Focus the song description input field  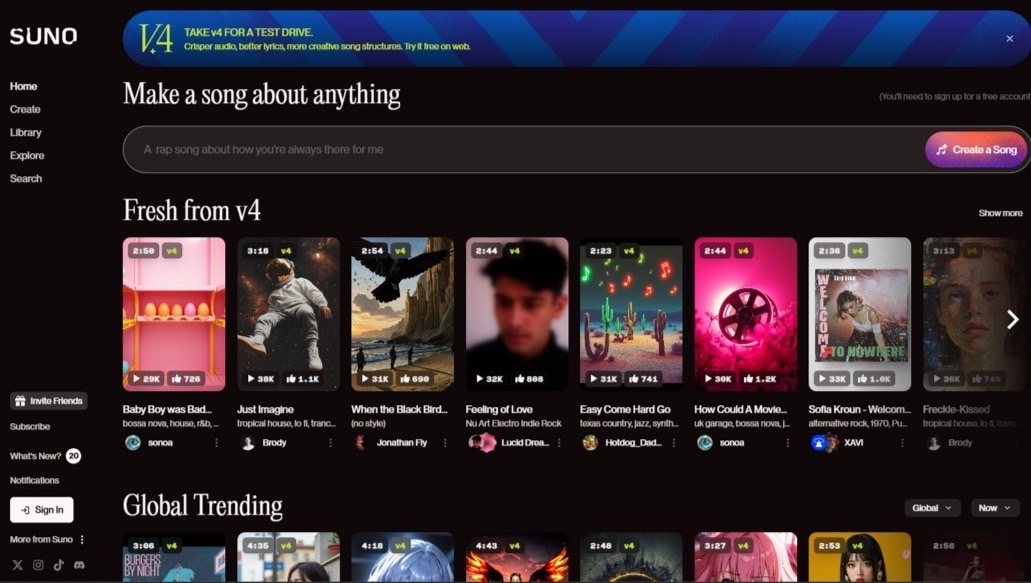click(x=524, y=150)
